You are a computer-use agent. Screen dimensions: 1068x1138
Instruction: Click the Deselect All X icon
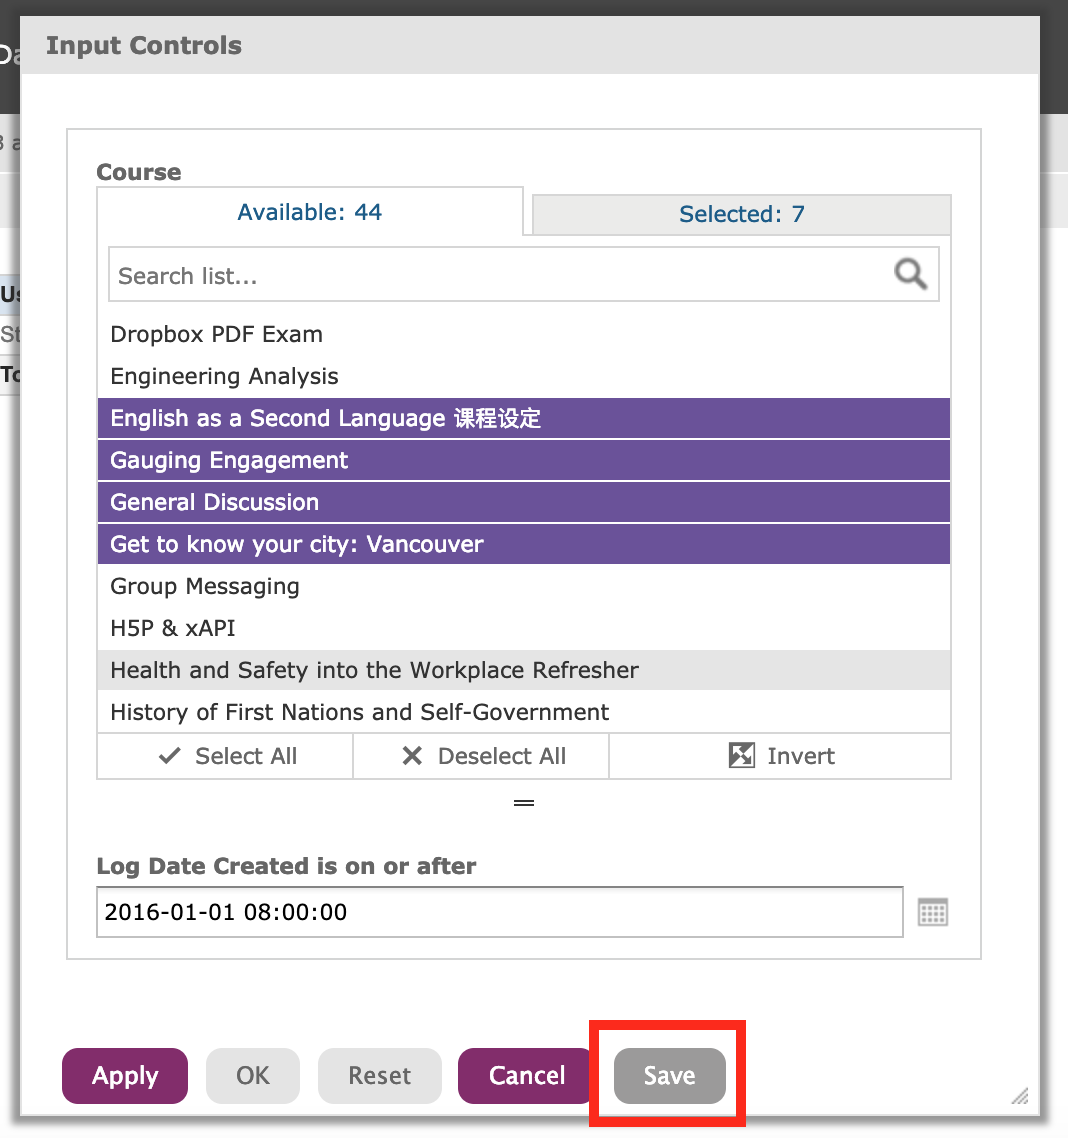(412, 756)
